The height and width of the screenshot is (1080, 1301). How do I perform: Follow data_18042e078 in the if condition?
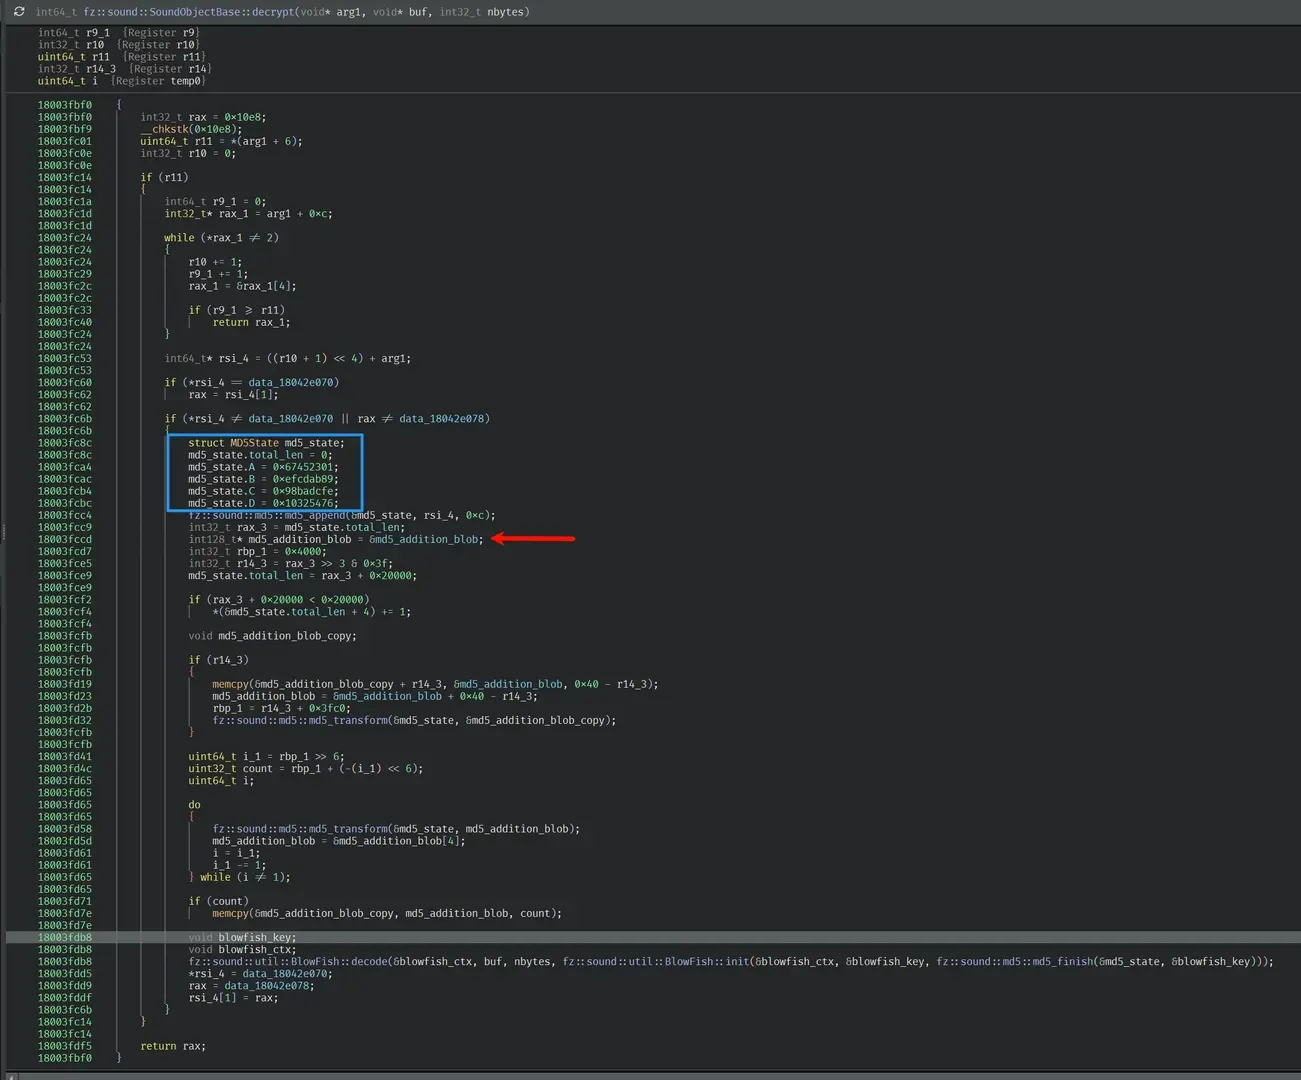pos(441,418)
